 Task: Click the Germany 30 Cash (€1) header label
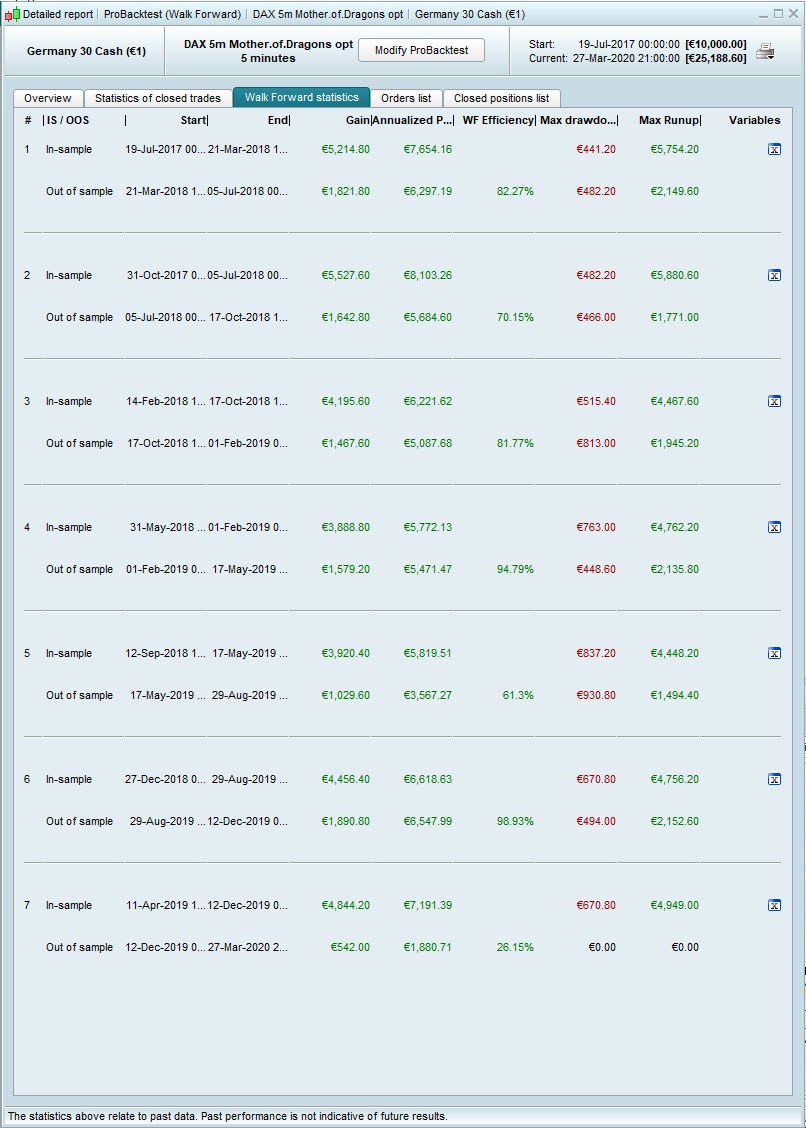point(86,52)
